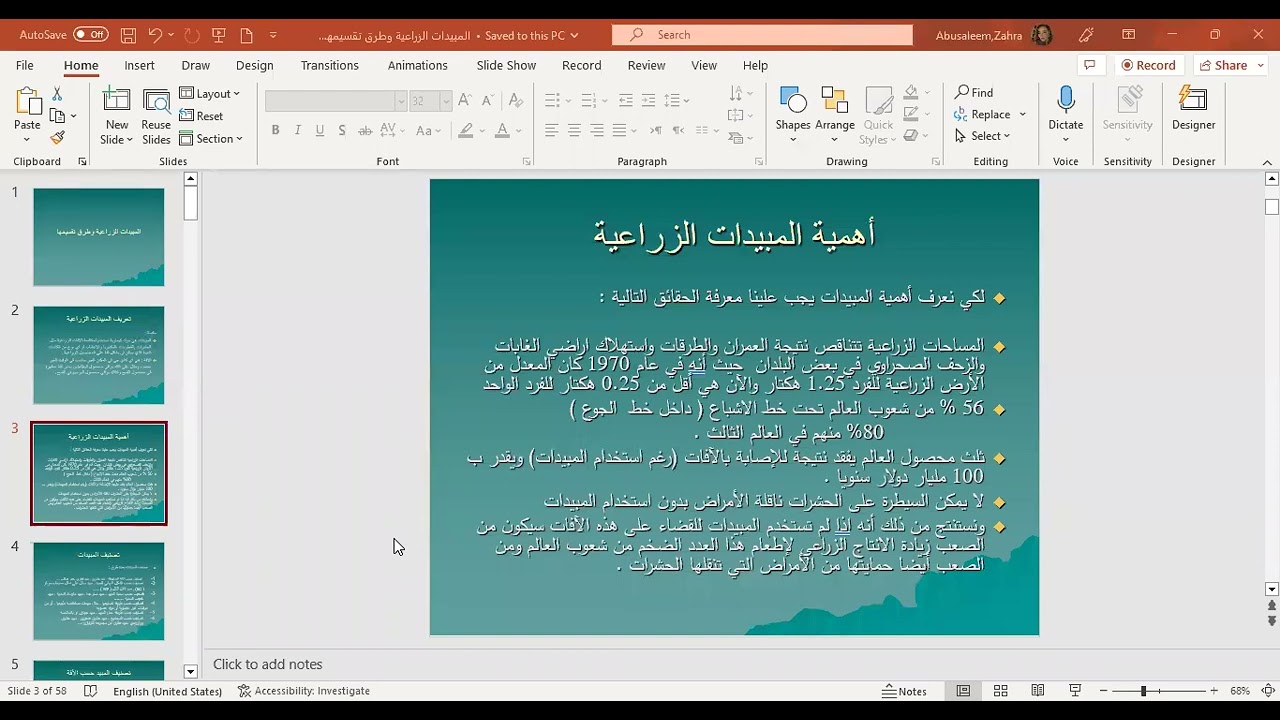Toggle the AutoSave switch
This screenshot has height=720, width=1280.
click(x=90, y=35)
